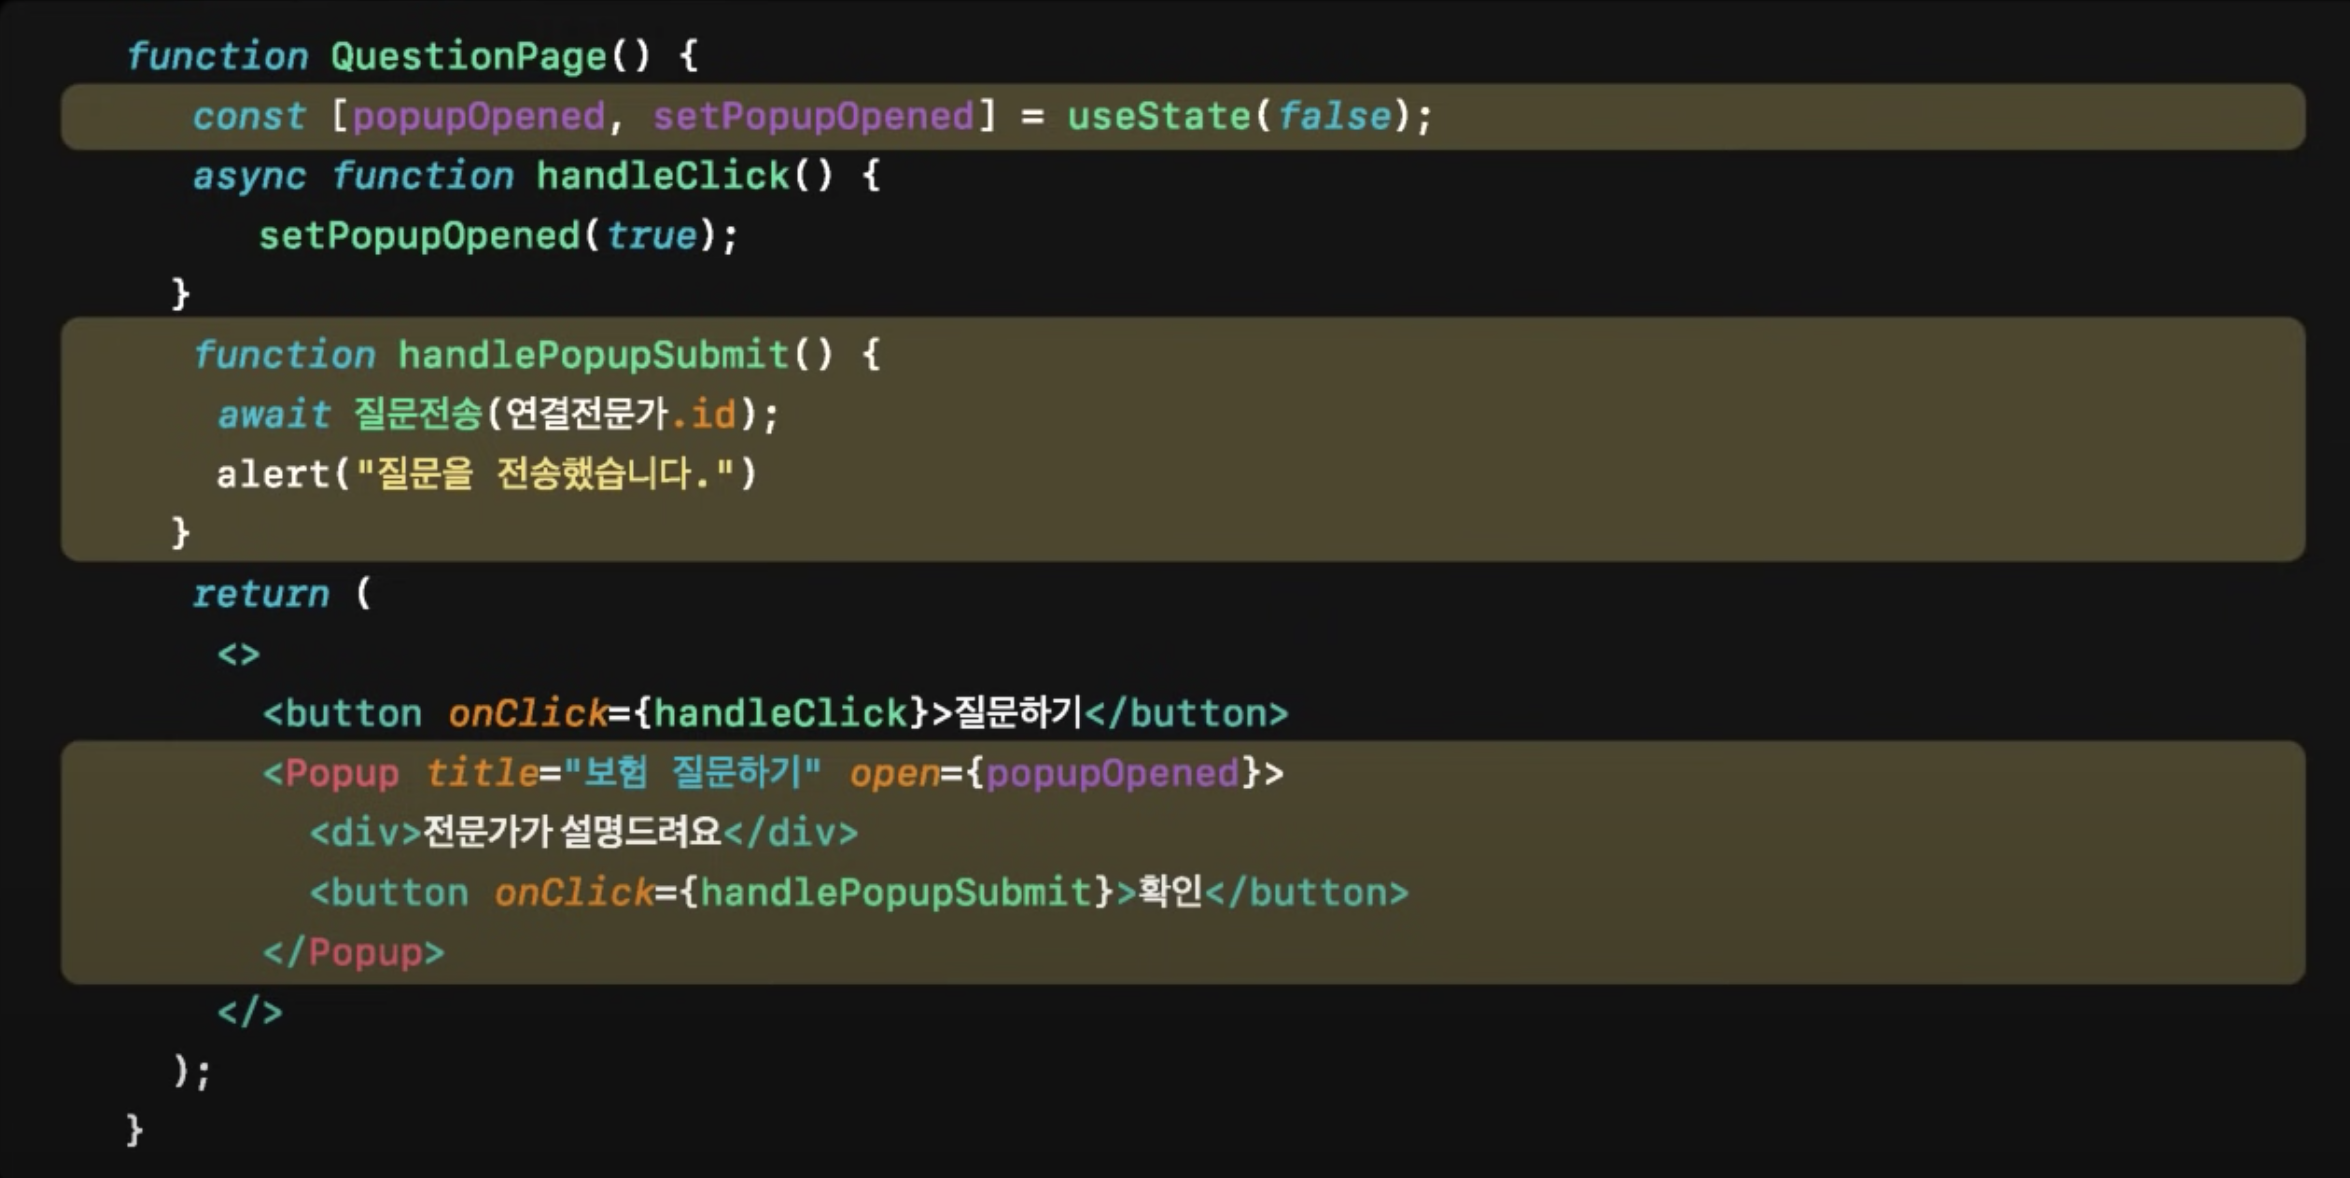Click the "보험 질문하기" title string
Screen dimensions: 2350x1178
point(692,773)
